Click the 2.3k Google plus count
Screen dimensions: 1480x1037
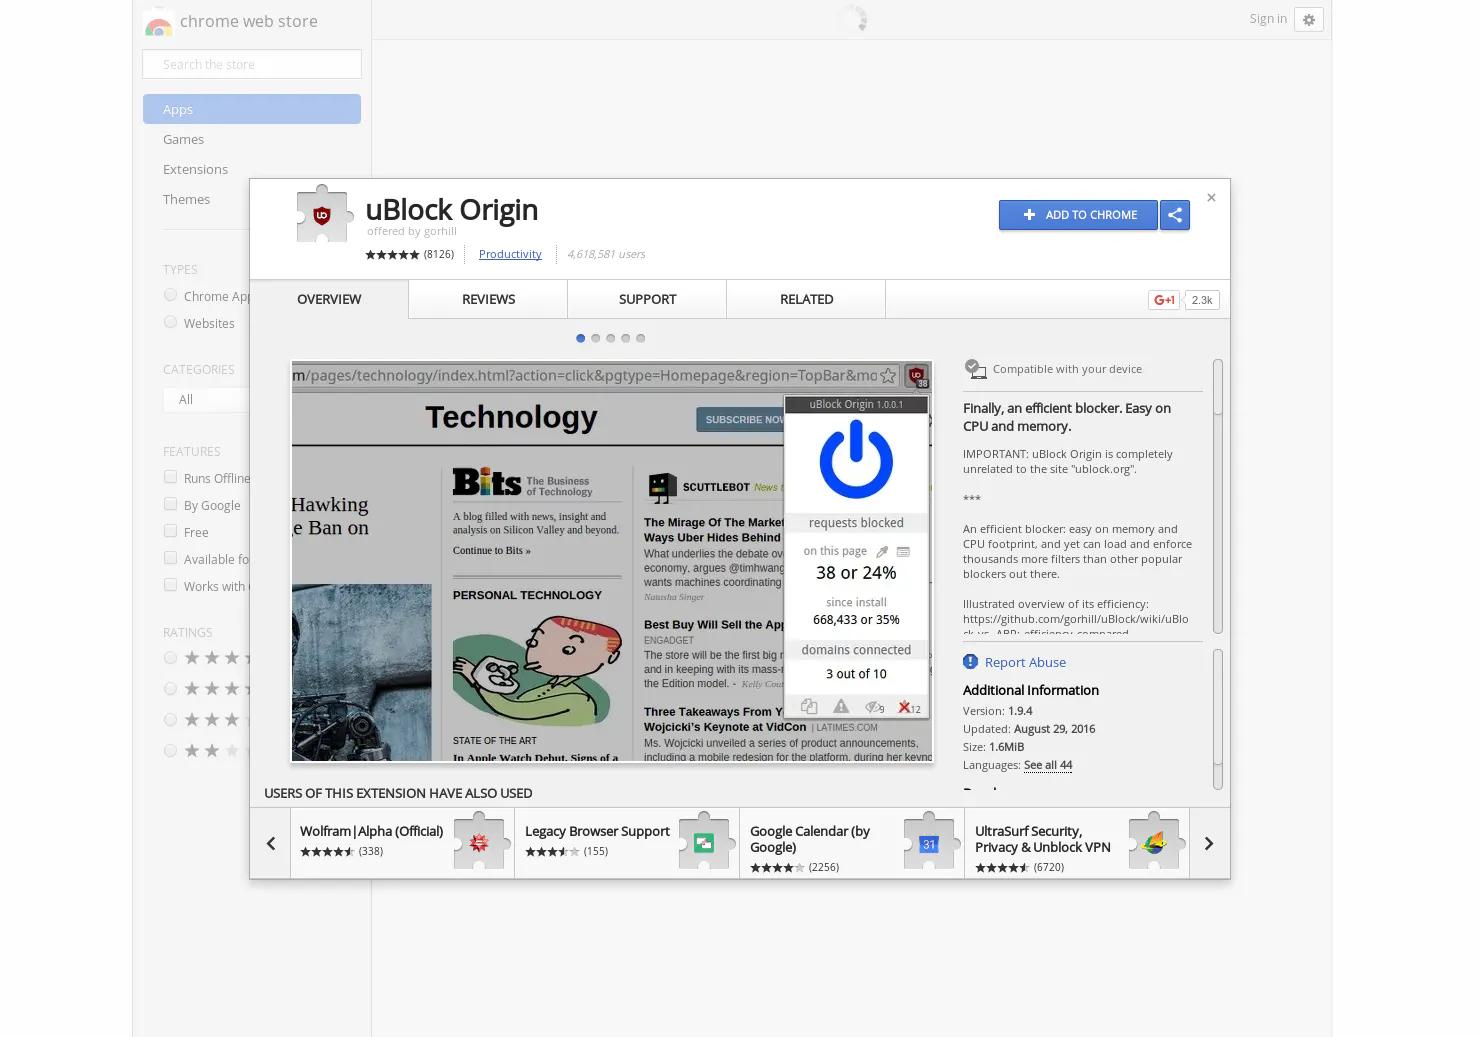(x=1202, y=300)
